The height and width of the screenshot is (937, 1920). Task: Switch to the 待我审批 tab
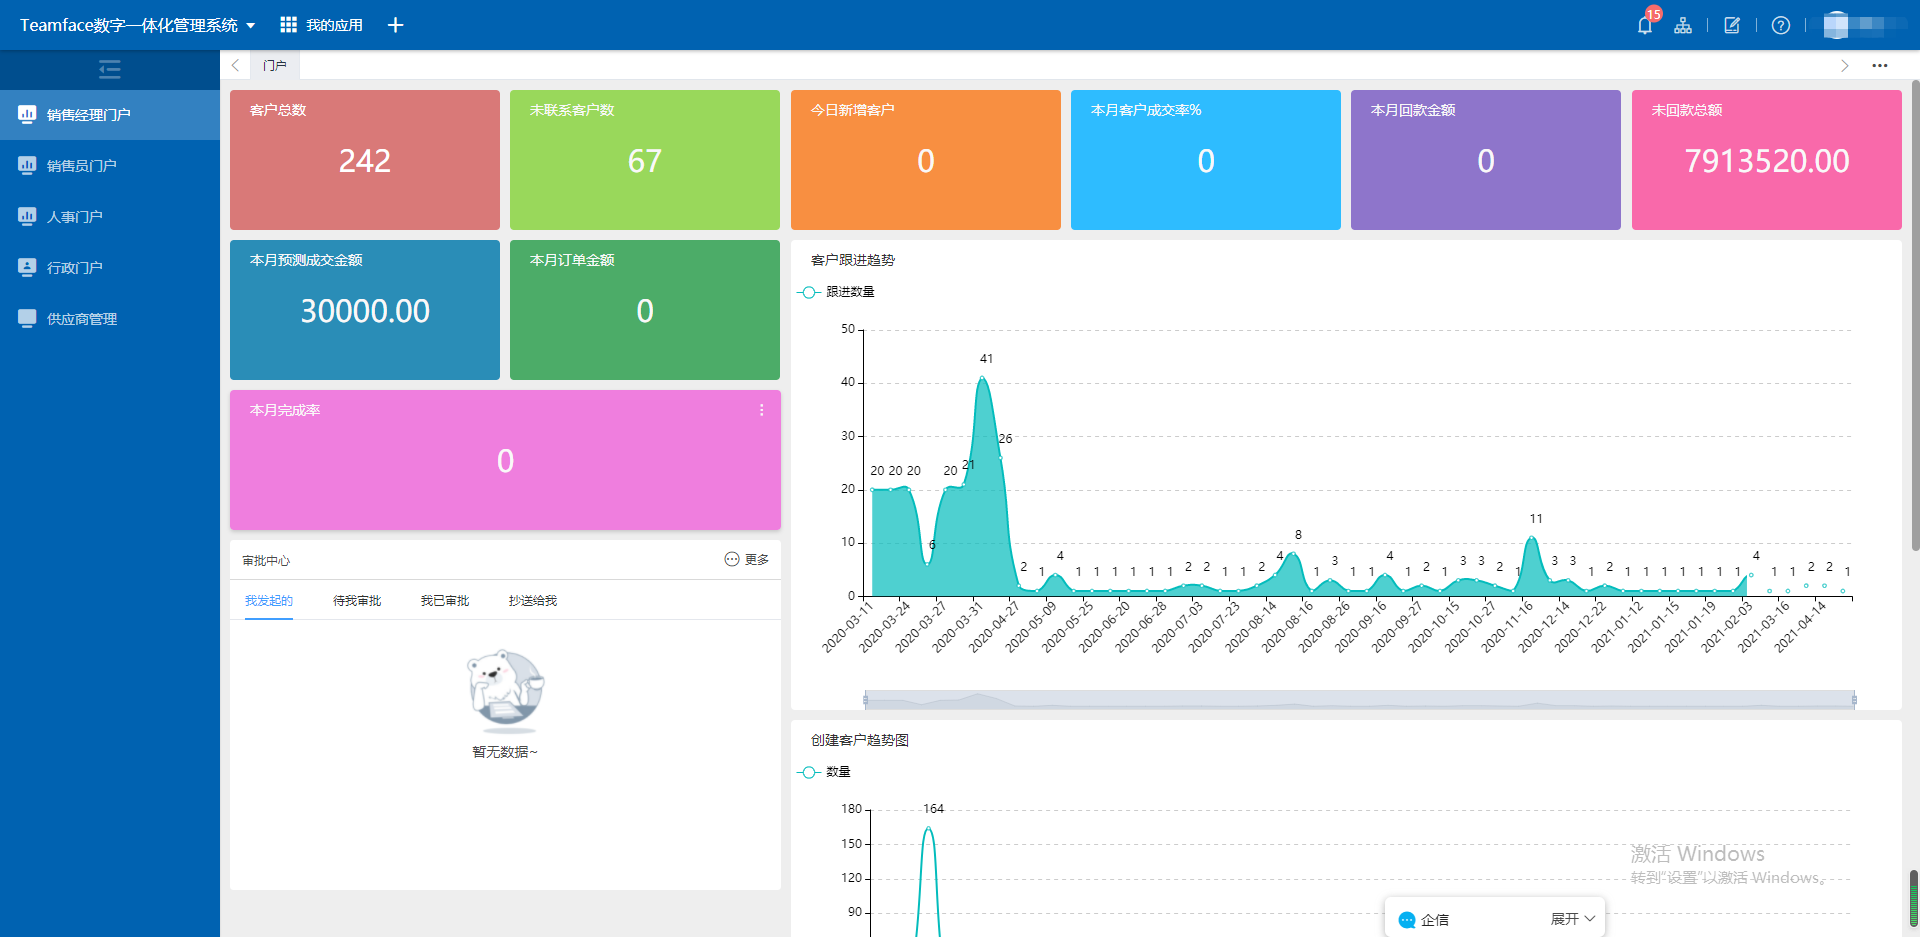(357, 601)
